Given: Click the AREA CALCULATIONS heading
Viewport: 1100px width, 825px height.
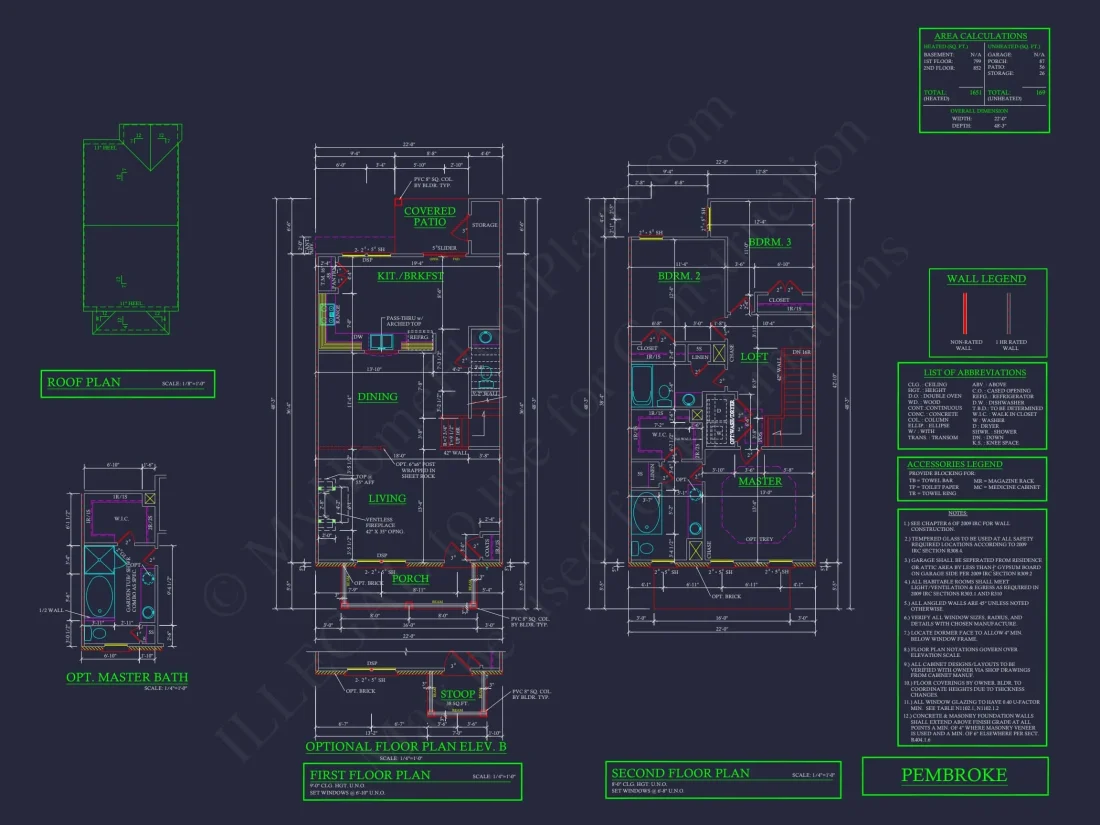Looking at the screenshot, I should [x=980, y=36].
